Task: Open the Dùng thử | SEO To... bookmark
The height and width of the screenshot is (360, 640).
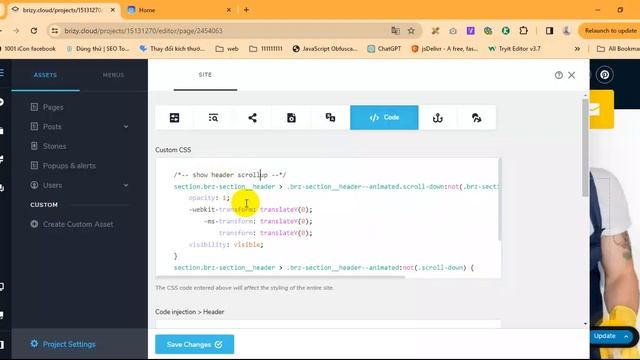Action: point(98,49)
